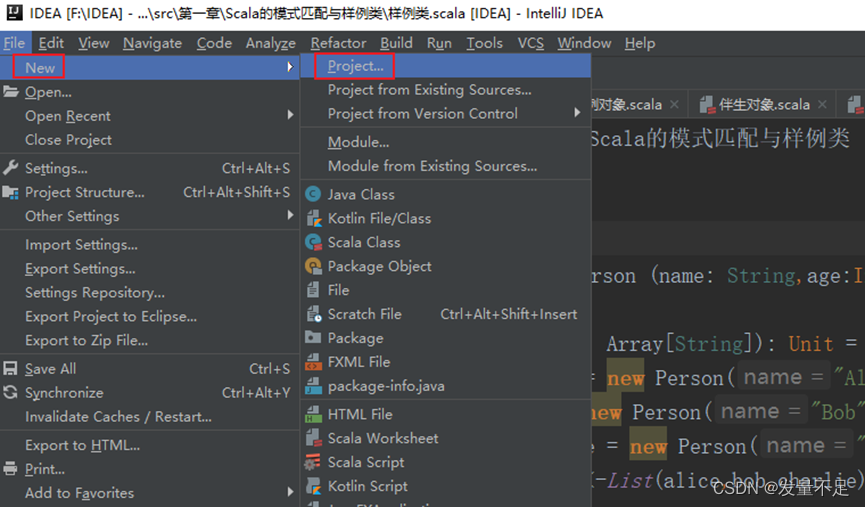Expand the Open Recent submenu arrow

(290, 115)
